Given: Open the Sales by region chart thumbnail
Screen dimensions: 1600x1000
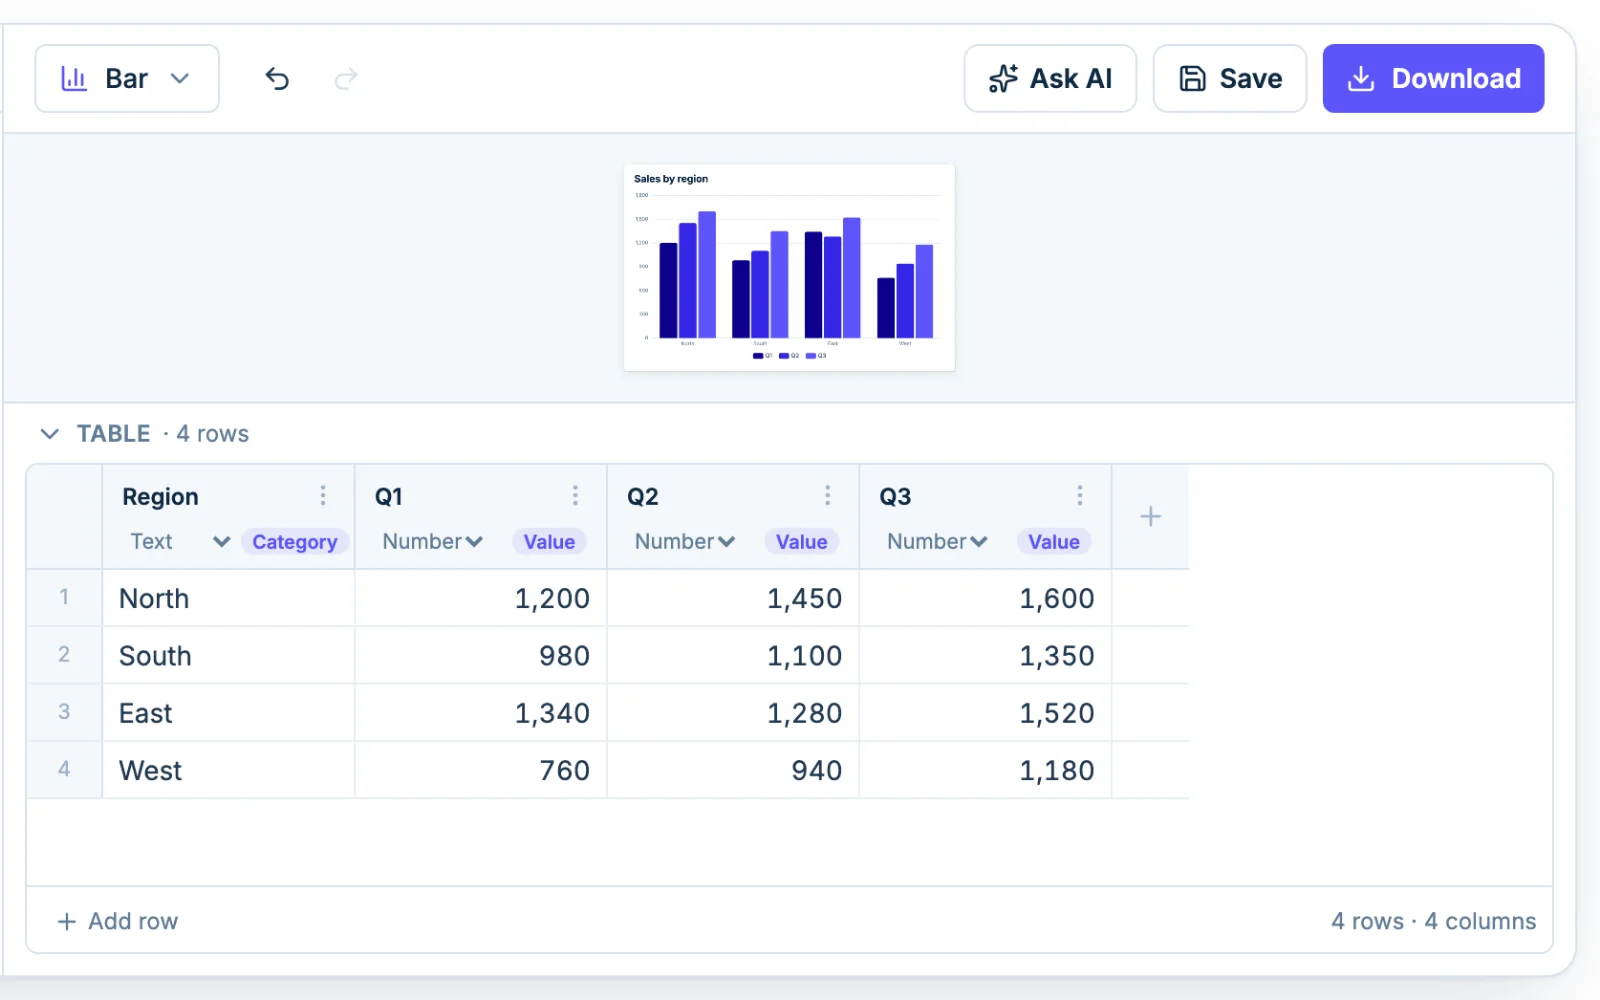Looking at the screenshot, I should click(789, 267).
